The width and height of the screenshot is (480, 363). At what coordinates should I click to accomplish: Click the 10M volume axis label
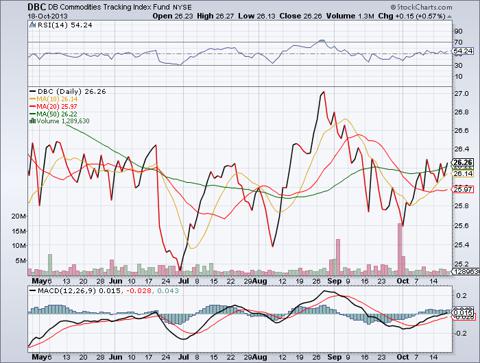[19, 246]
